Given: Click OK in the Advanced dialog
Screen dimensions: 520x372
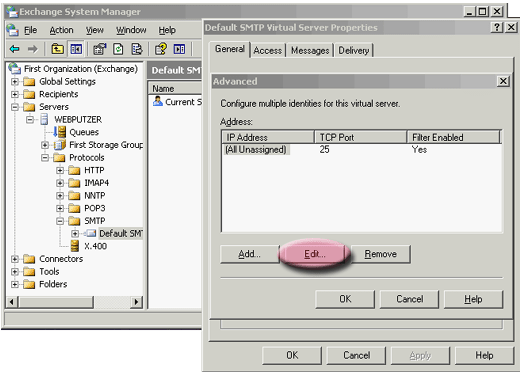Looking at the screenshot, I should [x=345, y=299].
